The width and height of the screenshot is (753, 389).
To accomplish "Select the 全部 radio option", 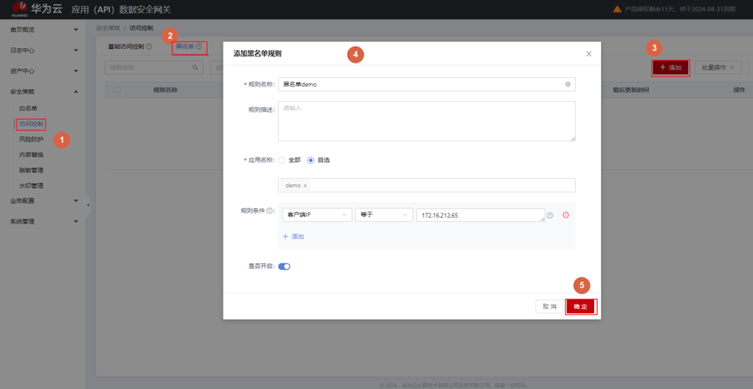I will point(282,160).
